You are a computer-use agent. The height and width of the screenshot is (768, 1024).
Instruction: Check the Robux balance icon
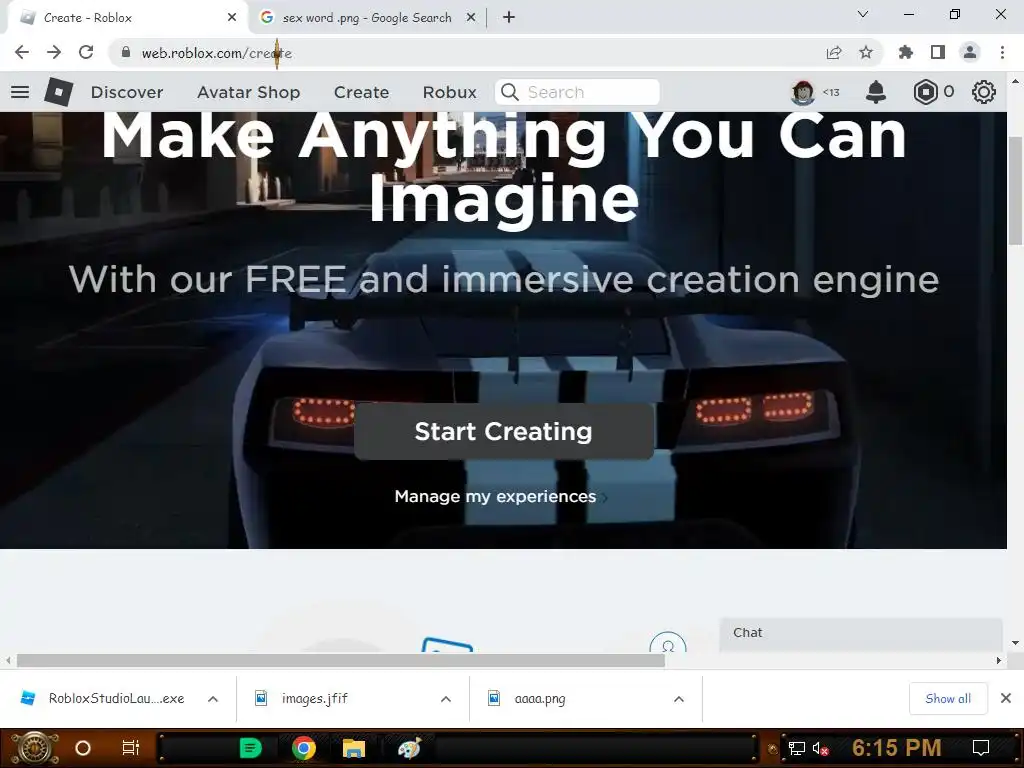tap(925, 92)
